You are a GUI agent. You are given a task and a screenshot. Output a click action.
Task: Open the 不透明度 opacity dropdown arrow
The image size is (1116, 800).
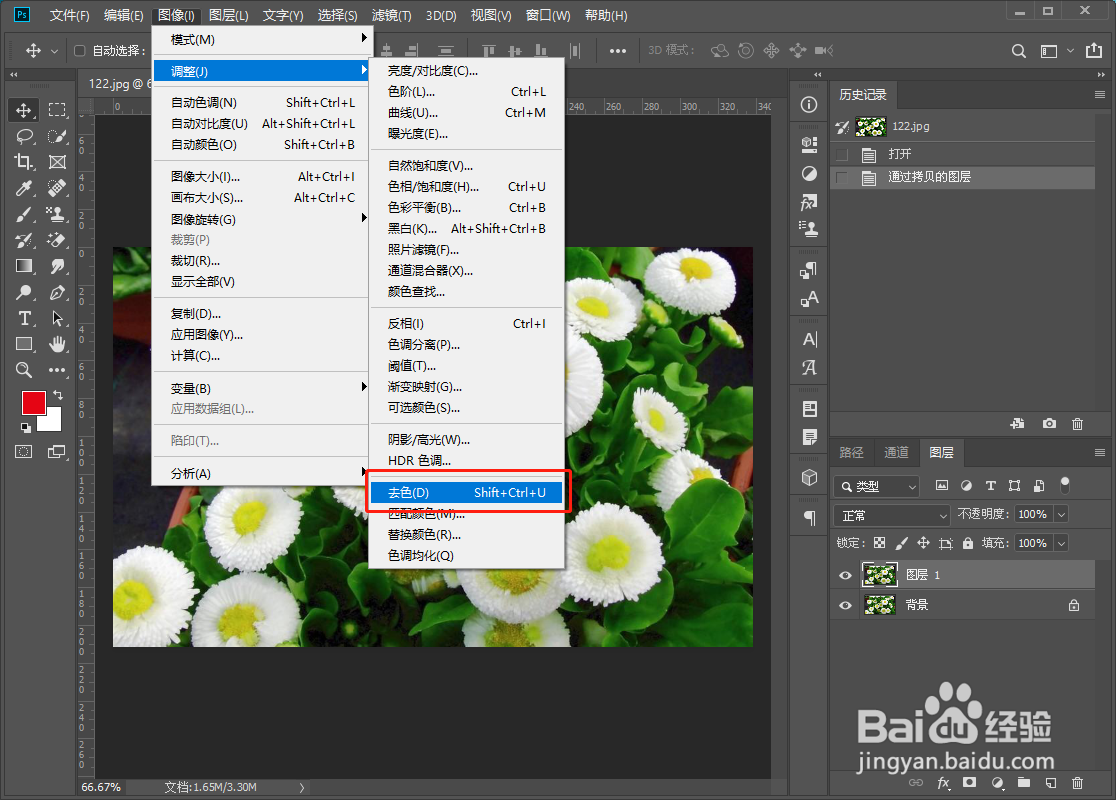pos(1061,514)
